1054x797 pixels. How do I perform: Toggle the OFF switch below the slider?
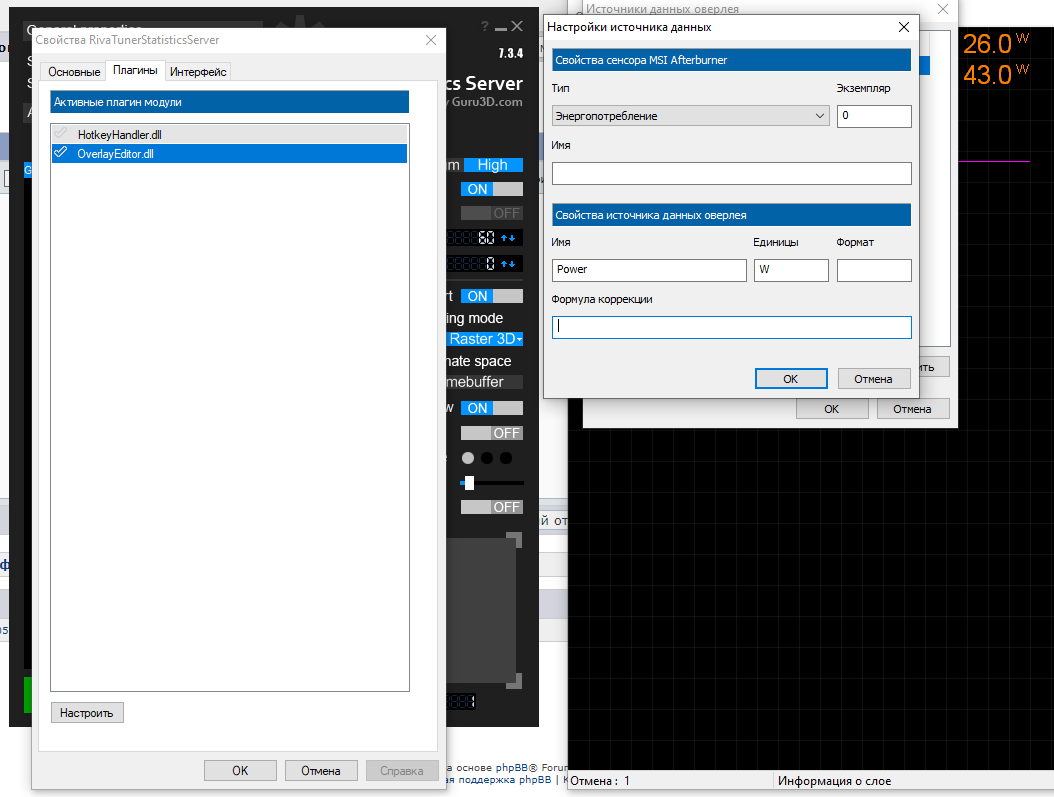click(x=491, y=507)
